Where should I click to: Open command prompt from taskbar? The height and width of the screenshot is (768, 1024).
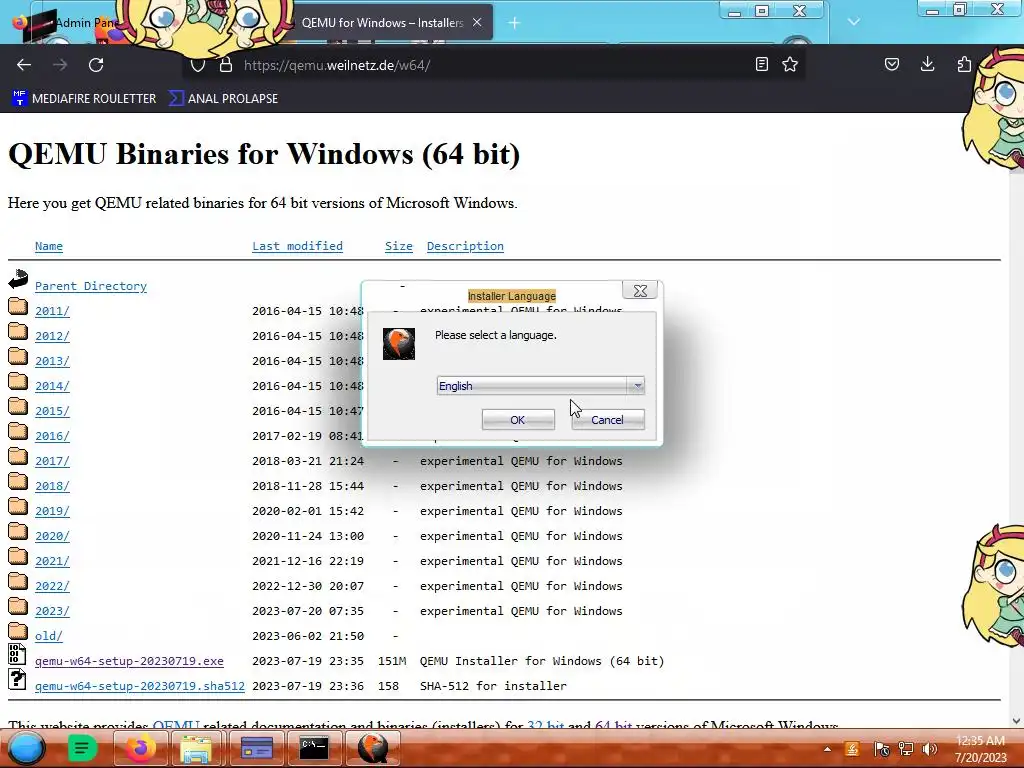coord(314,748)
